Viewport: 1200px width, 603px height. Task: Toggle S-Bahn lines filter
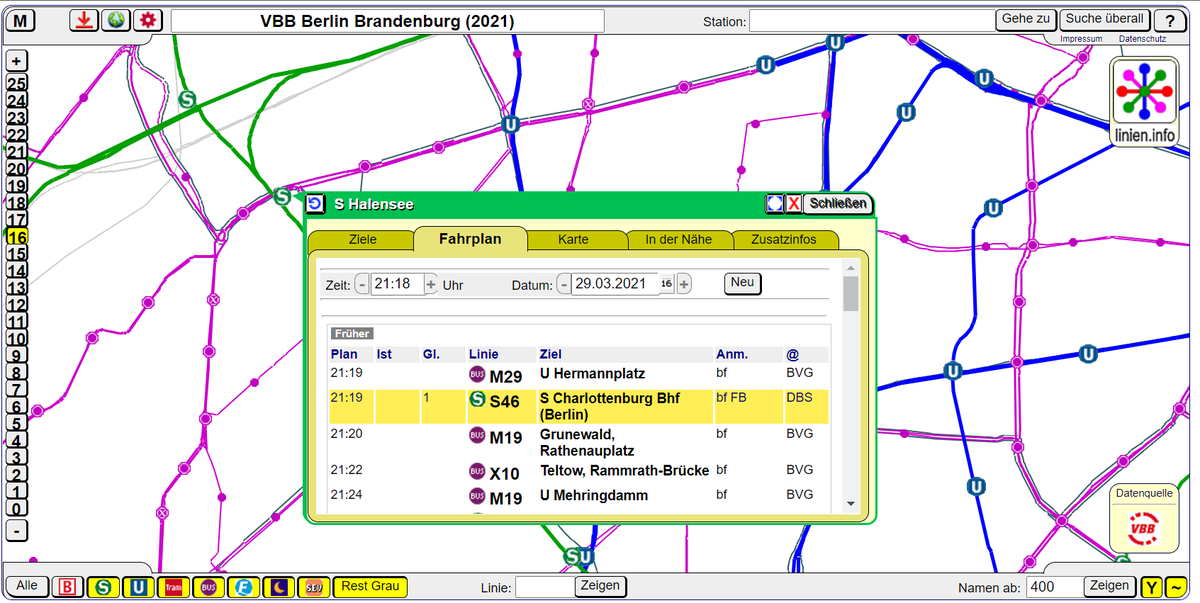pos(103,587)
